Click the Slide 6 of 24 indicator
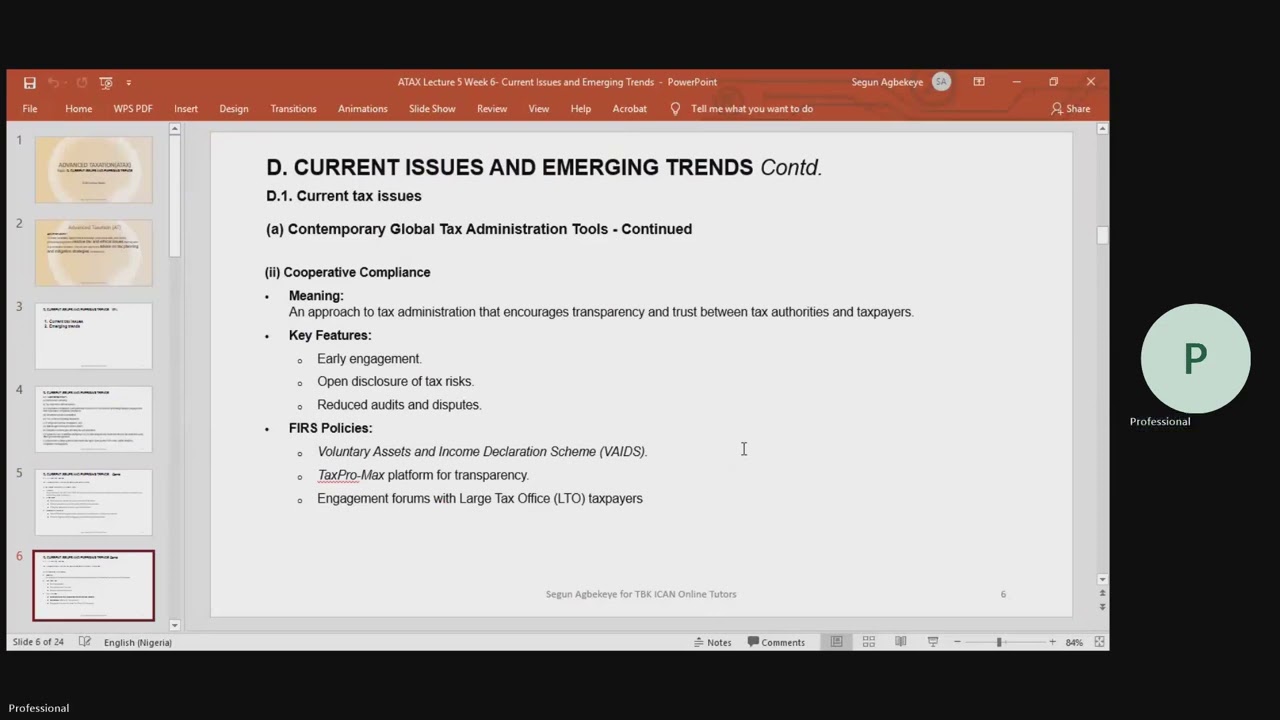The height and width of the screenshot is (720, 1280). coord(38,642)
